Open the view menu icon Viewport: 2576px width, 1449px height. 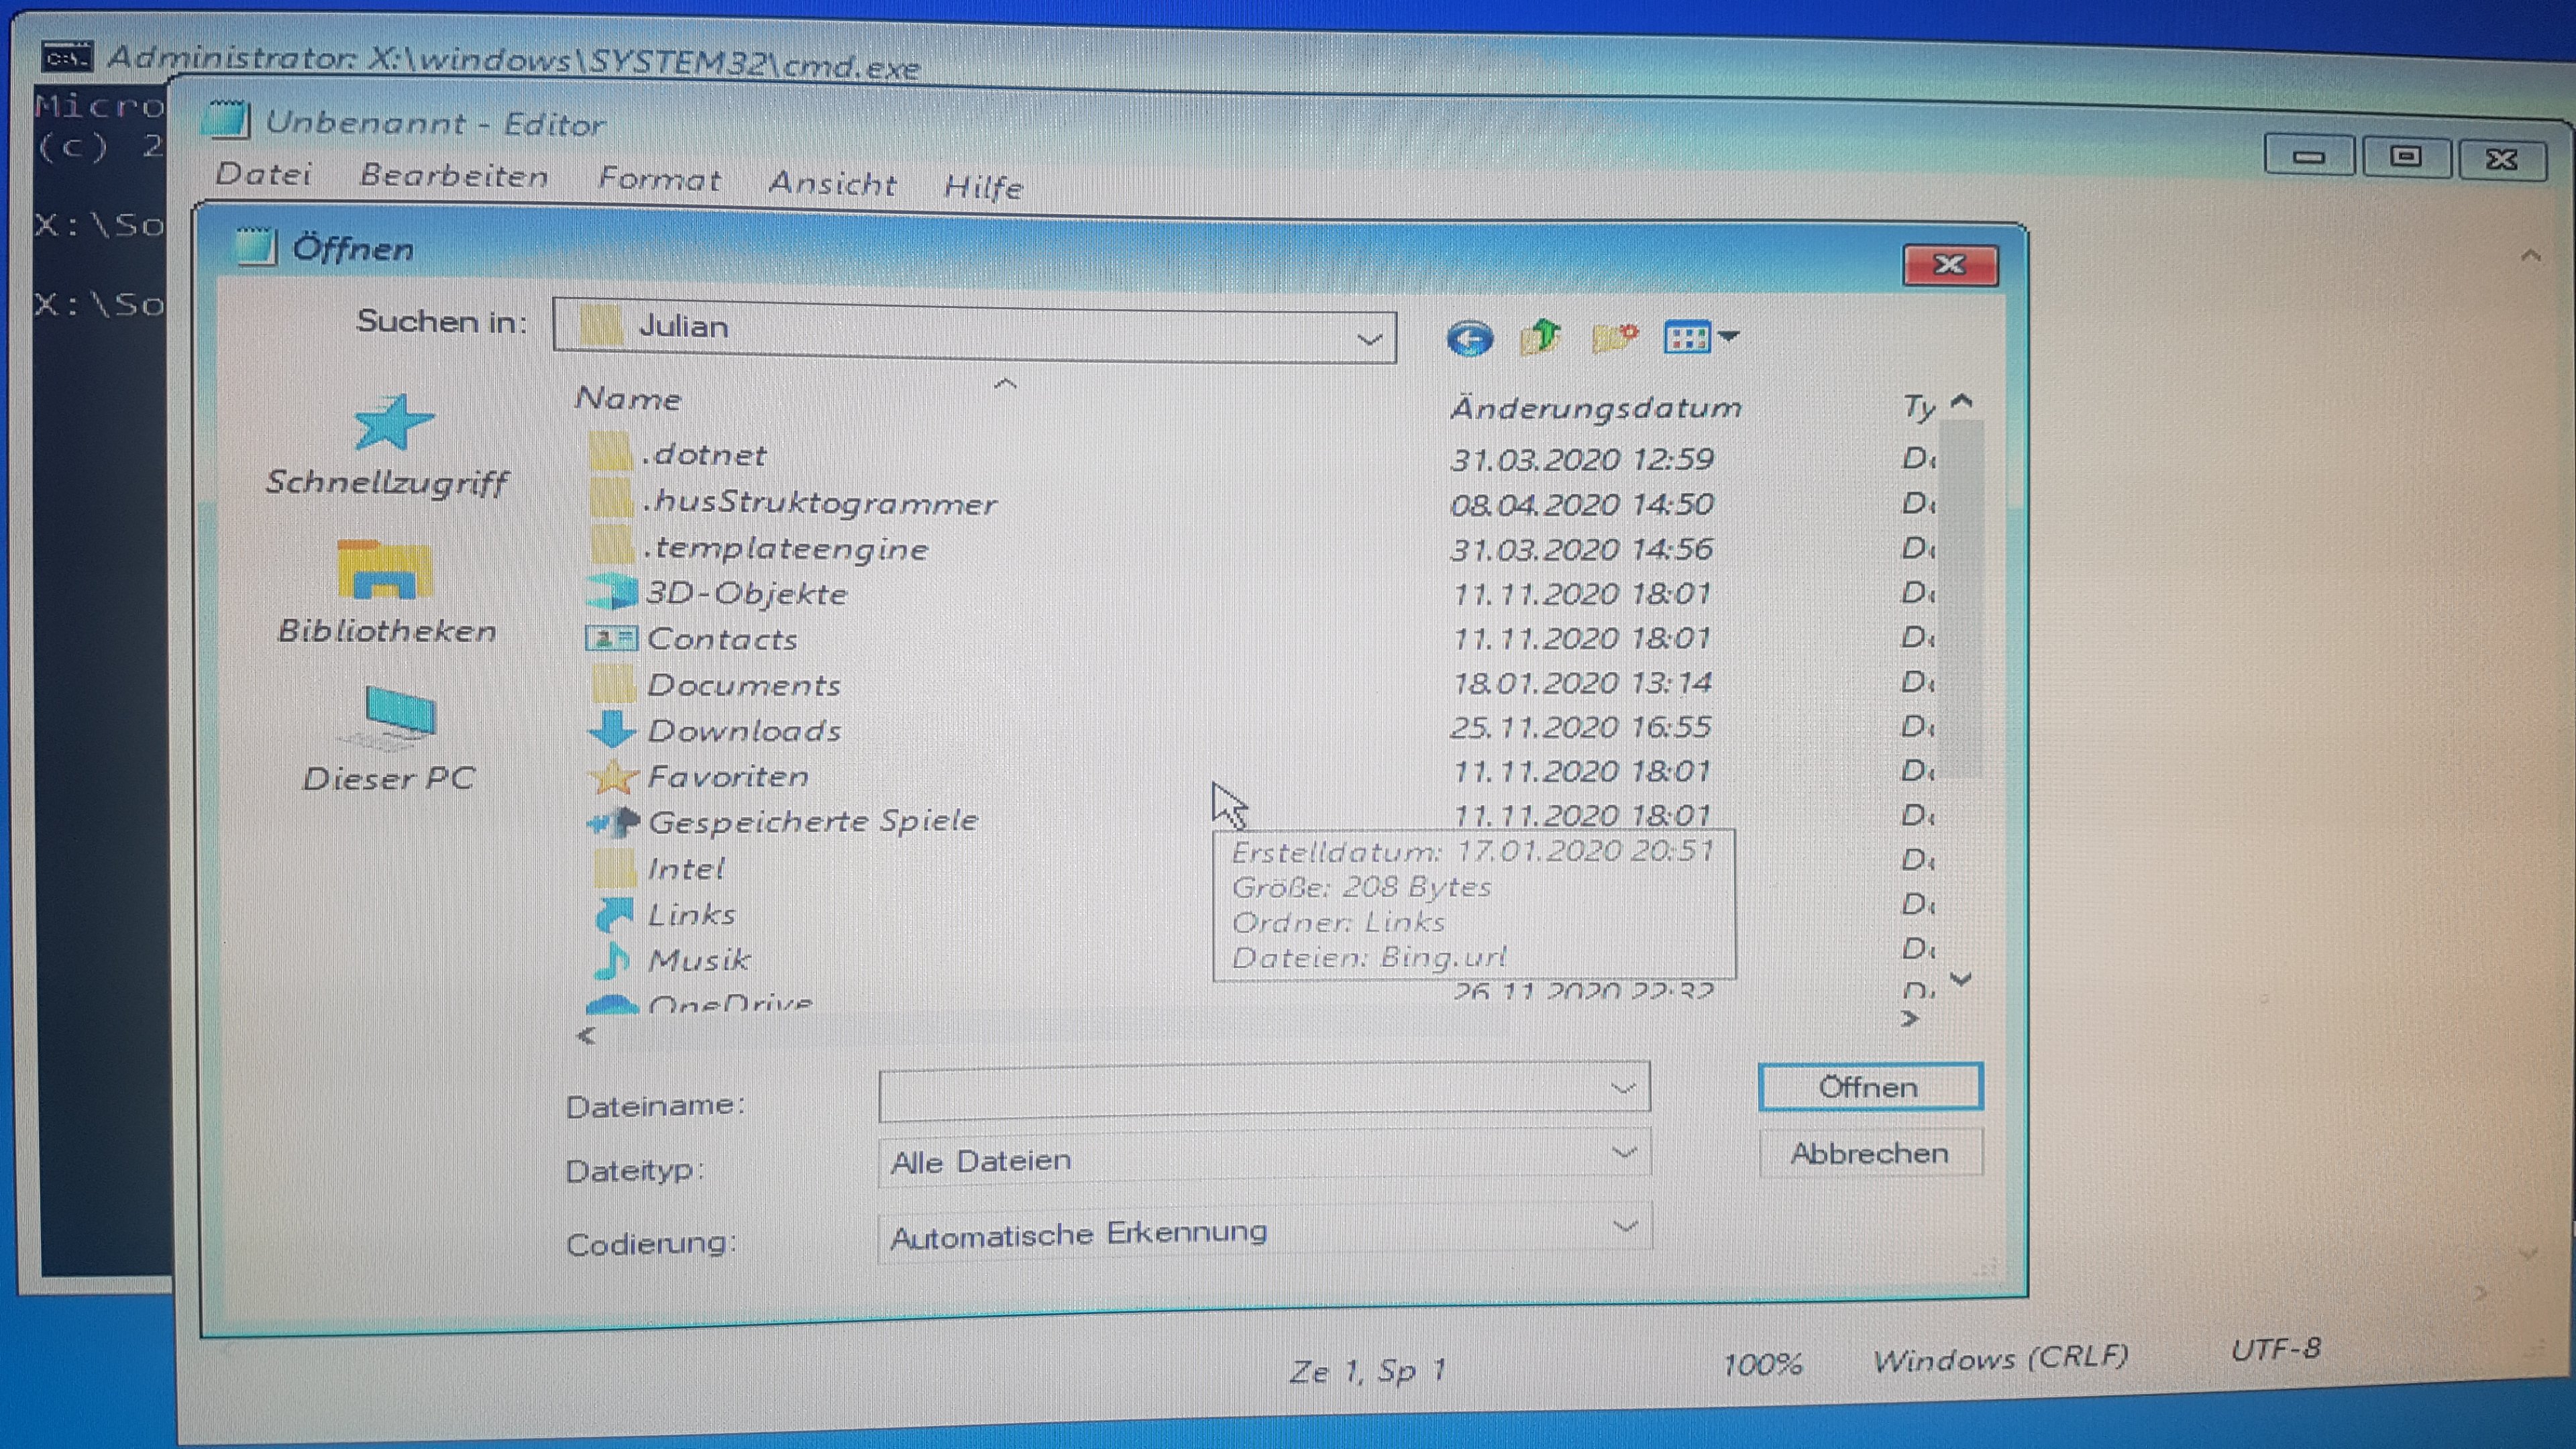(x=1700, y=338)
